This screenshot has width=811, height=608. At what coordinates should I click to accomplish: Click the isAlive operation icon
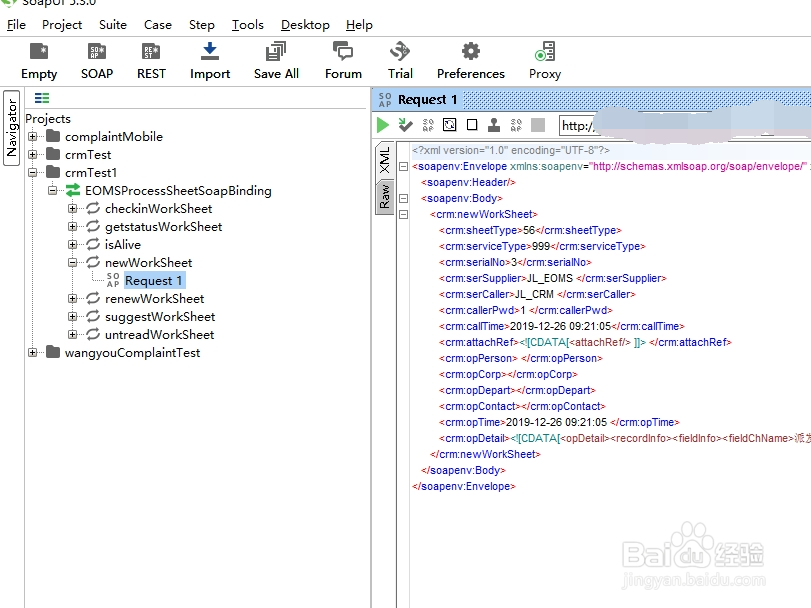(93, 244)
